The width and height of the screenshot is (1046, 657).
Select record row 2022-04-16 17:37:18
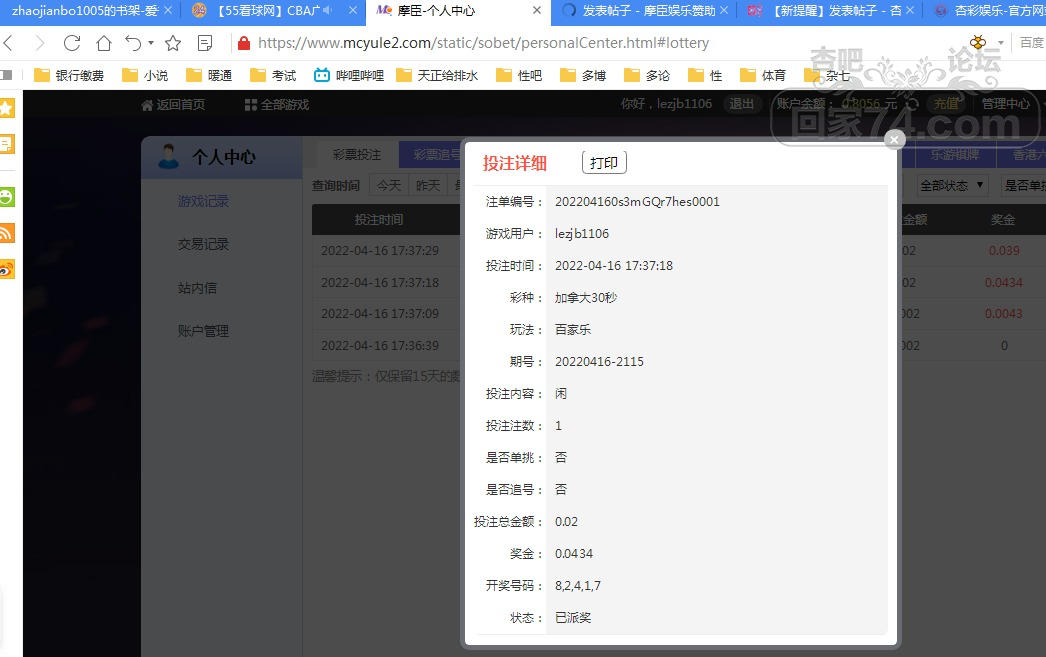coord(380,283)
